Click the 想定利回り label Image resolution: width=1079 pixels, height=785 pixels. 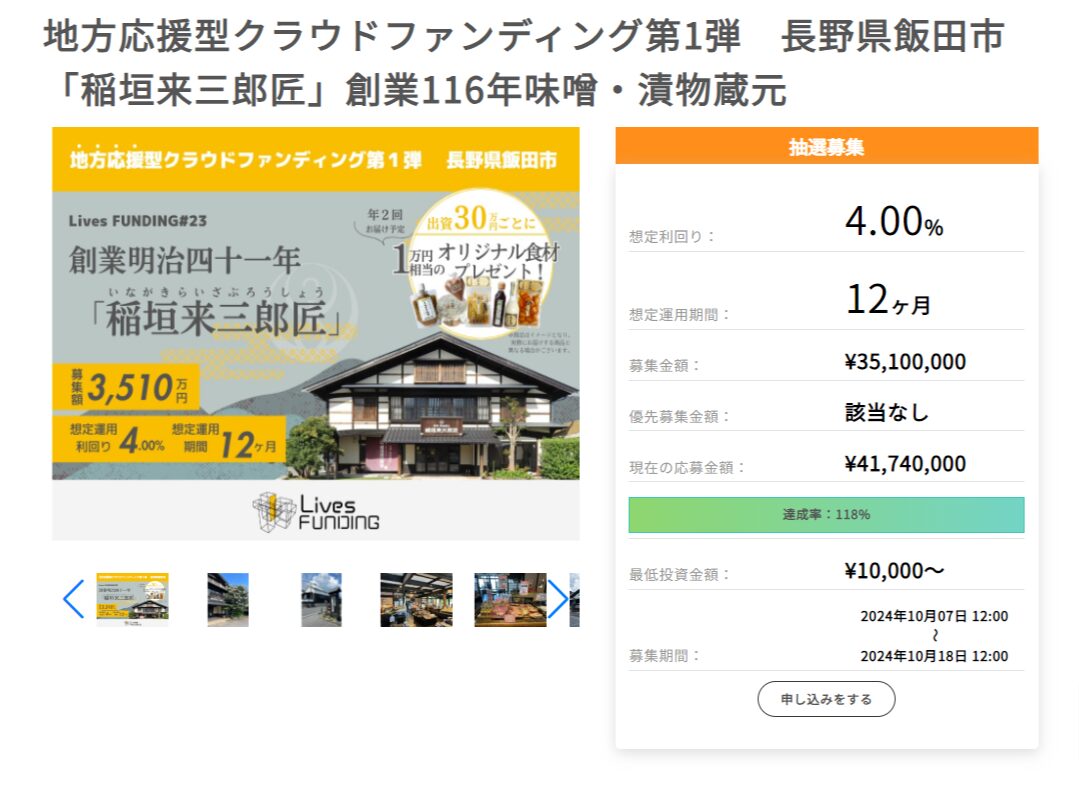pos(672,237)
